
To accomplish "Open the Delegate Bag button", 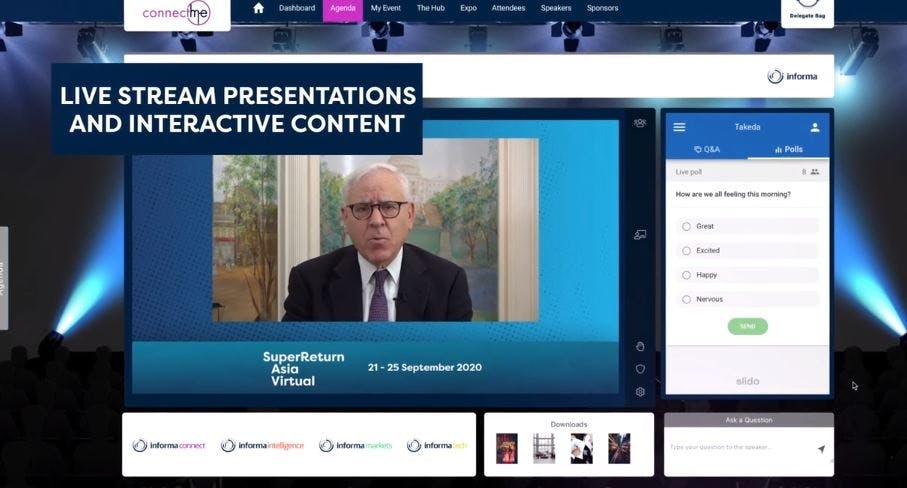I will [x=807, y=12].
